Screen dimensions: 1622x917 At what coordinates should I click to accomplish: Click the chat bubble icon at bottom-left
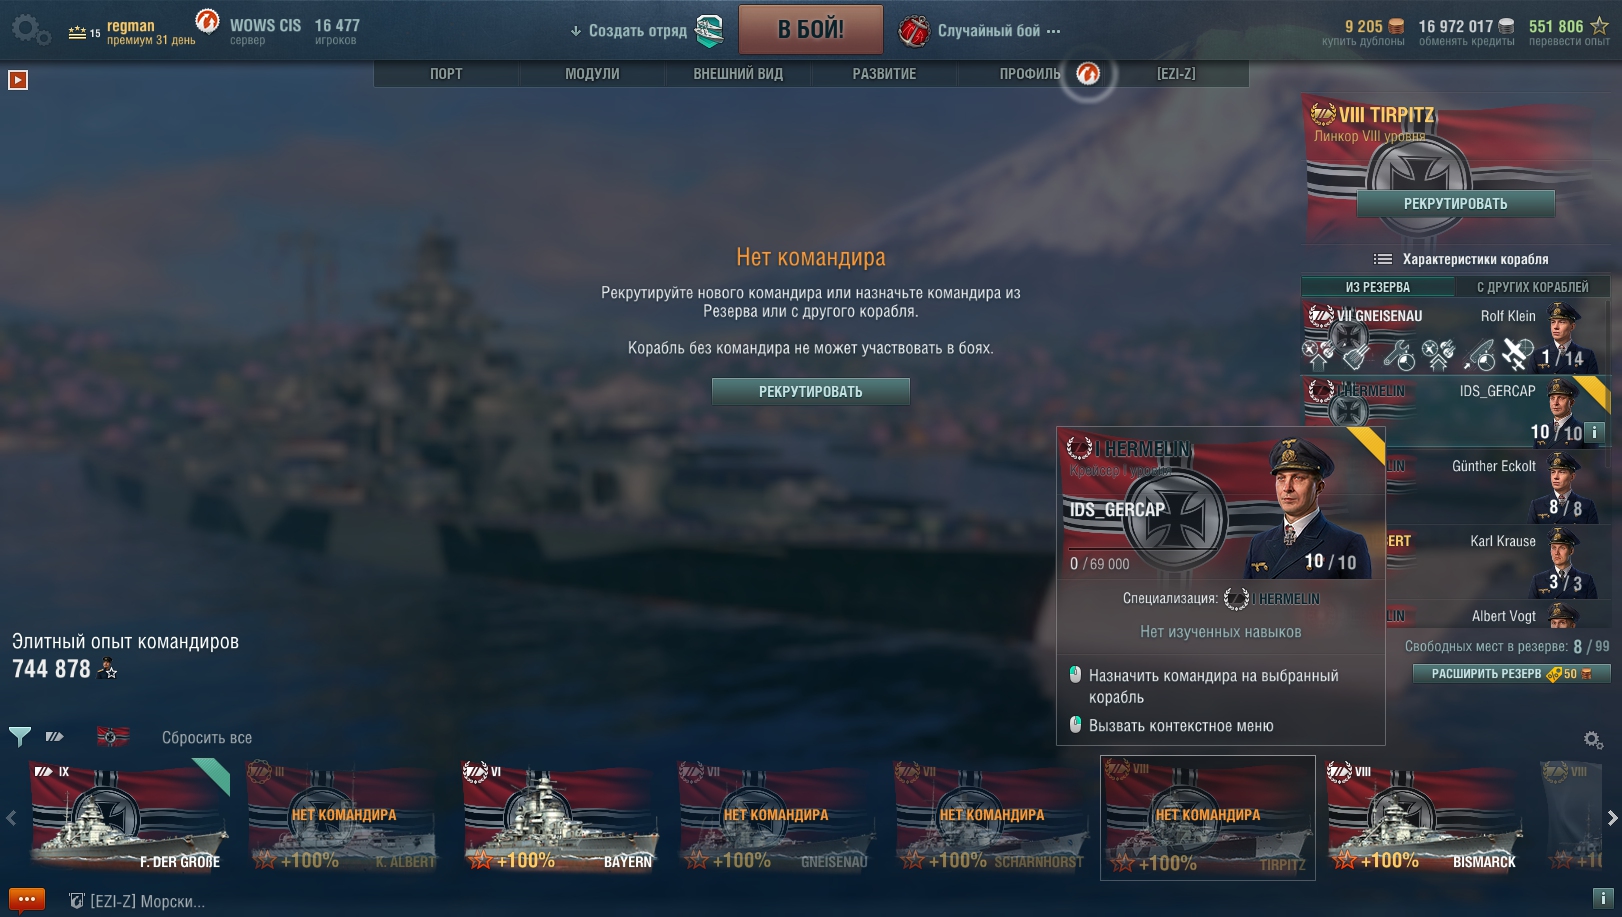tap(27, 900)
